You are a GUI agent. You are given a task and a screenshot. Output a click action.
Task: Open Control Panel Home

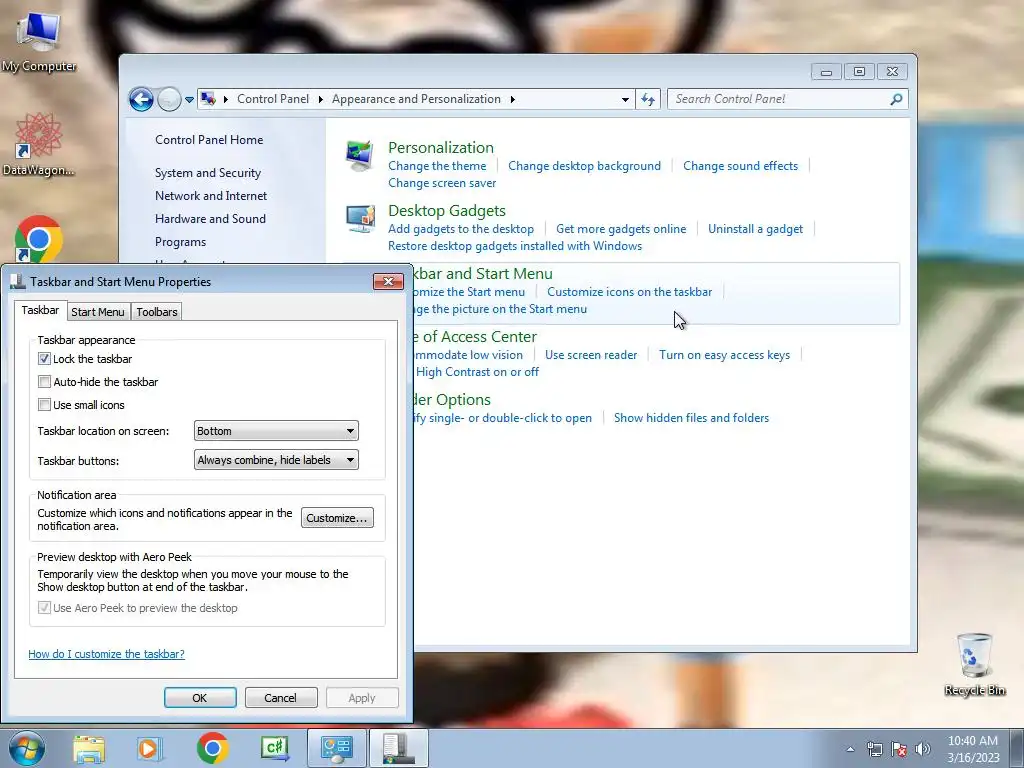pos(209,140)
